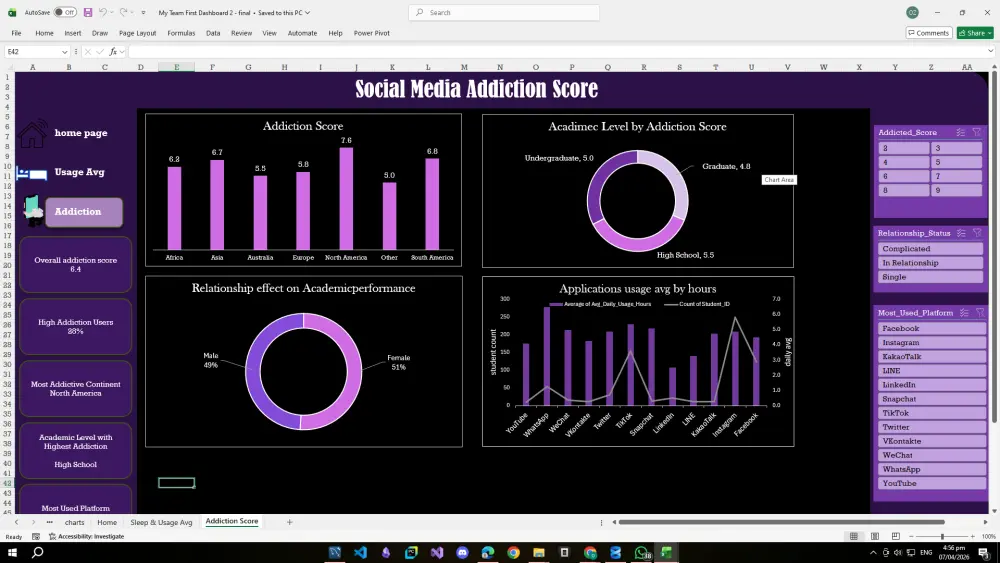Click the horizontal scrollbar thumb

pyautogui.click(x=781, y=522)
